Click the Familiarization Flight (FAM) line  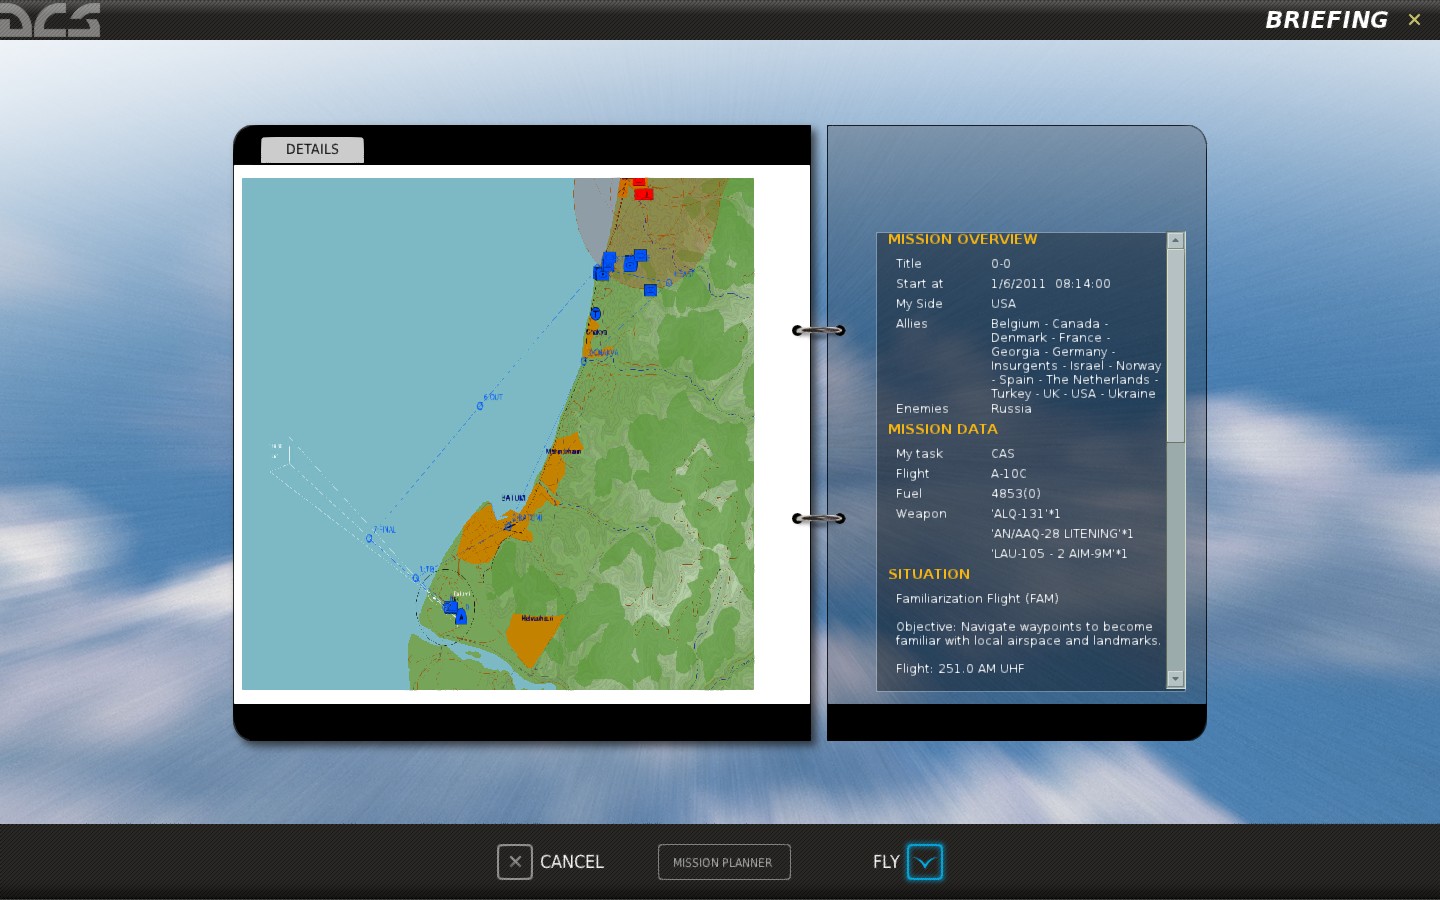tap(977, 599)
